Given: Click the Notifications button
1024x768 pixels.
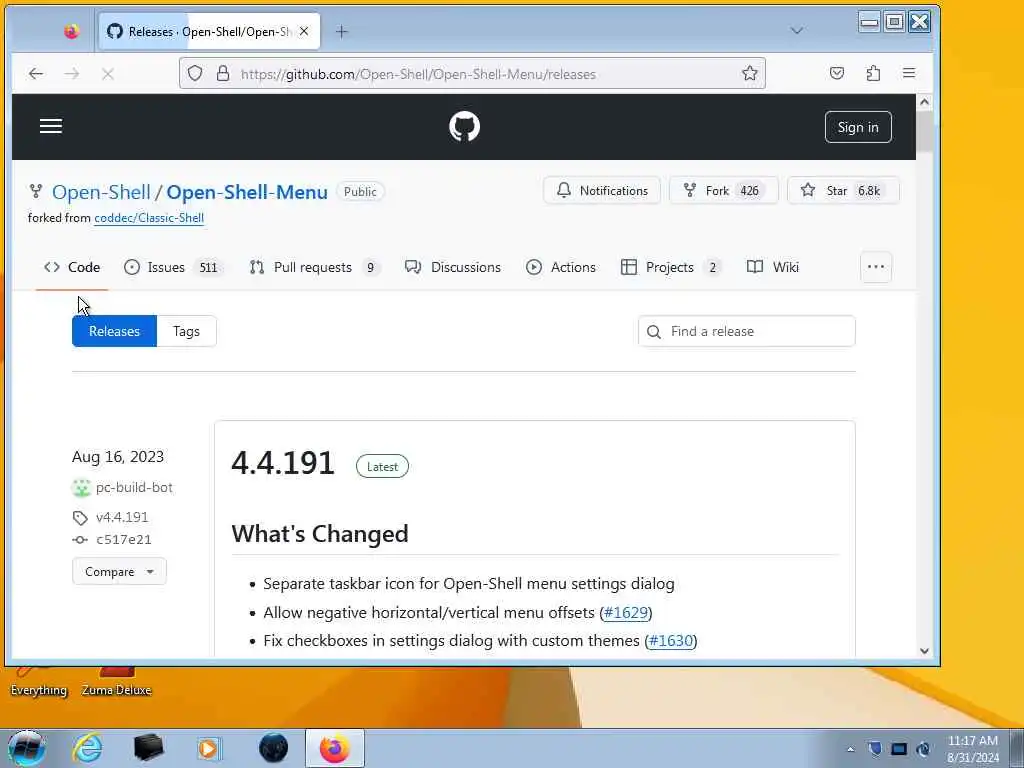Looking at the screenshot, I should (x=602, y=191).
